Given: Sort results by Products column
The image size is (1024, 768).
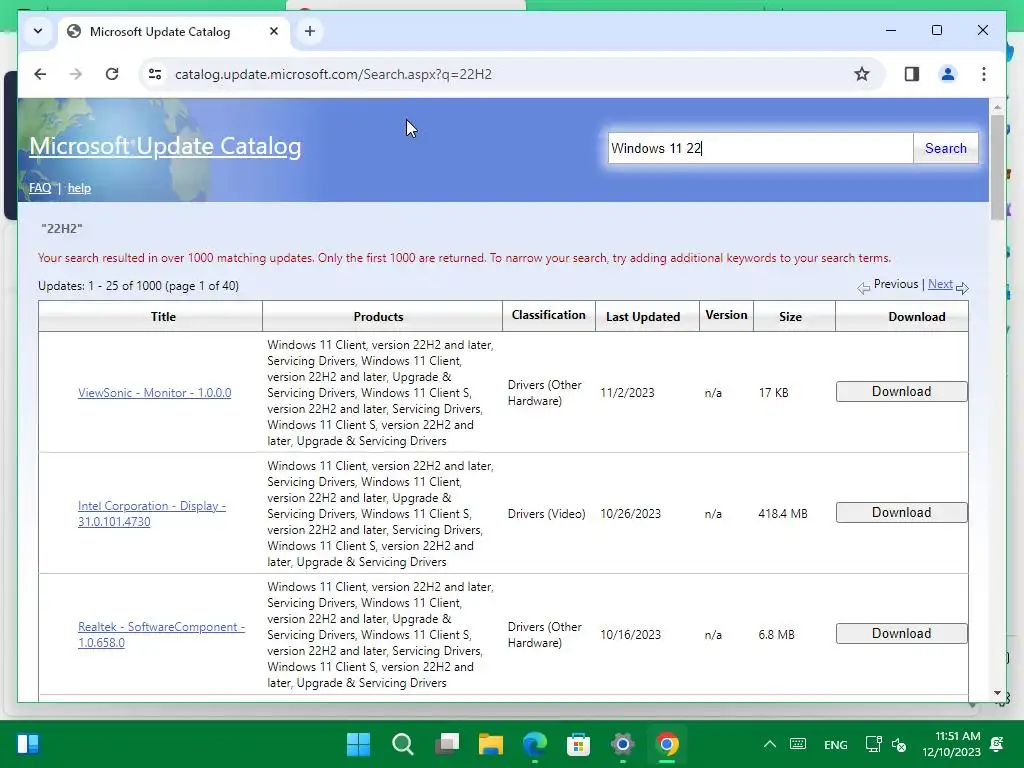Looking at the screenshot, I should (378, 317).
